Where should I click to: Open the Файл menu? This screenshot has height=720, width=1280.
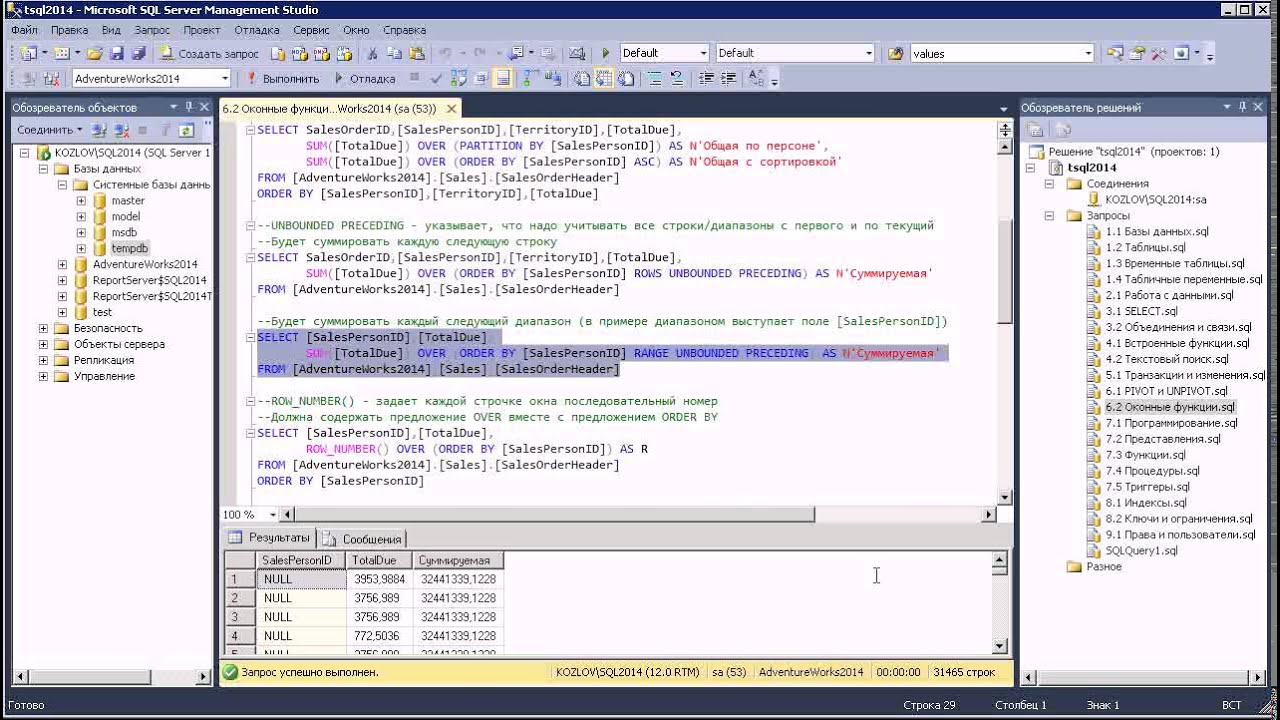(24, 30)
